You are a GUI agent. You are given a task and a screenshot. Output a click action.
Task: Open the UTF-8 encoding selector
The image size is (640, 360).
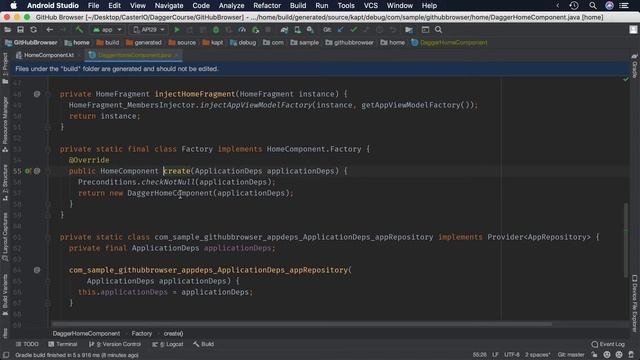511,355
